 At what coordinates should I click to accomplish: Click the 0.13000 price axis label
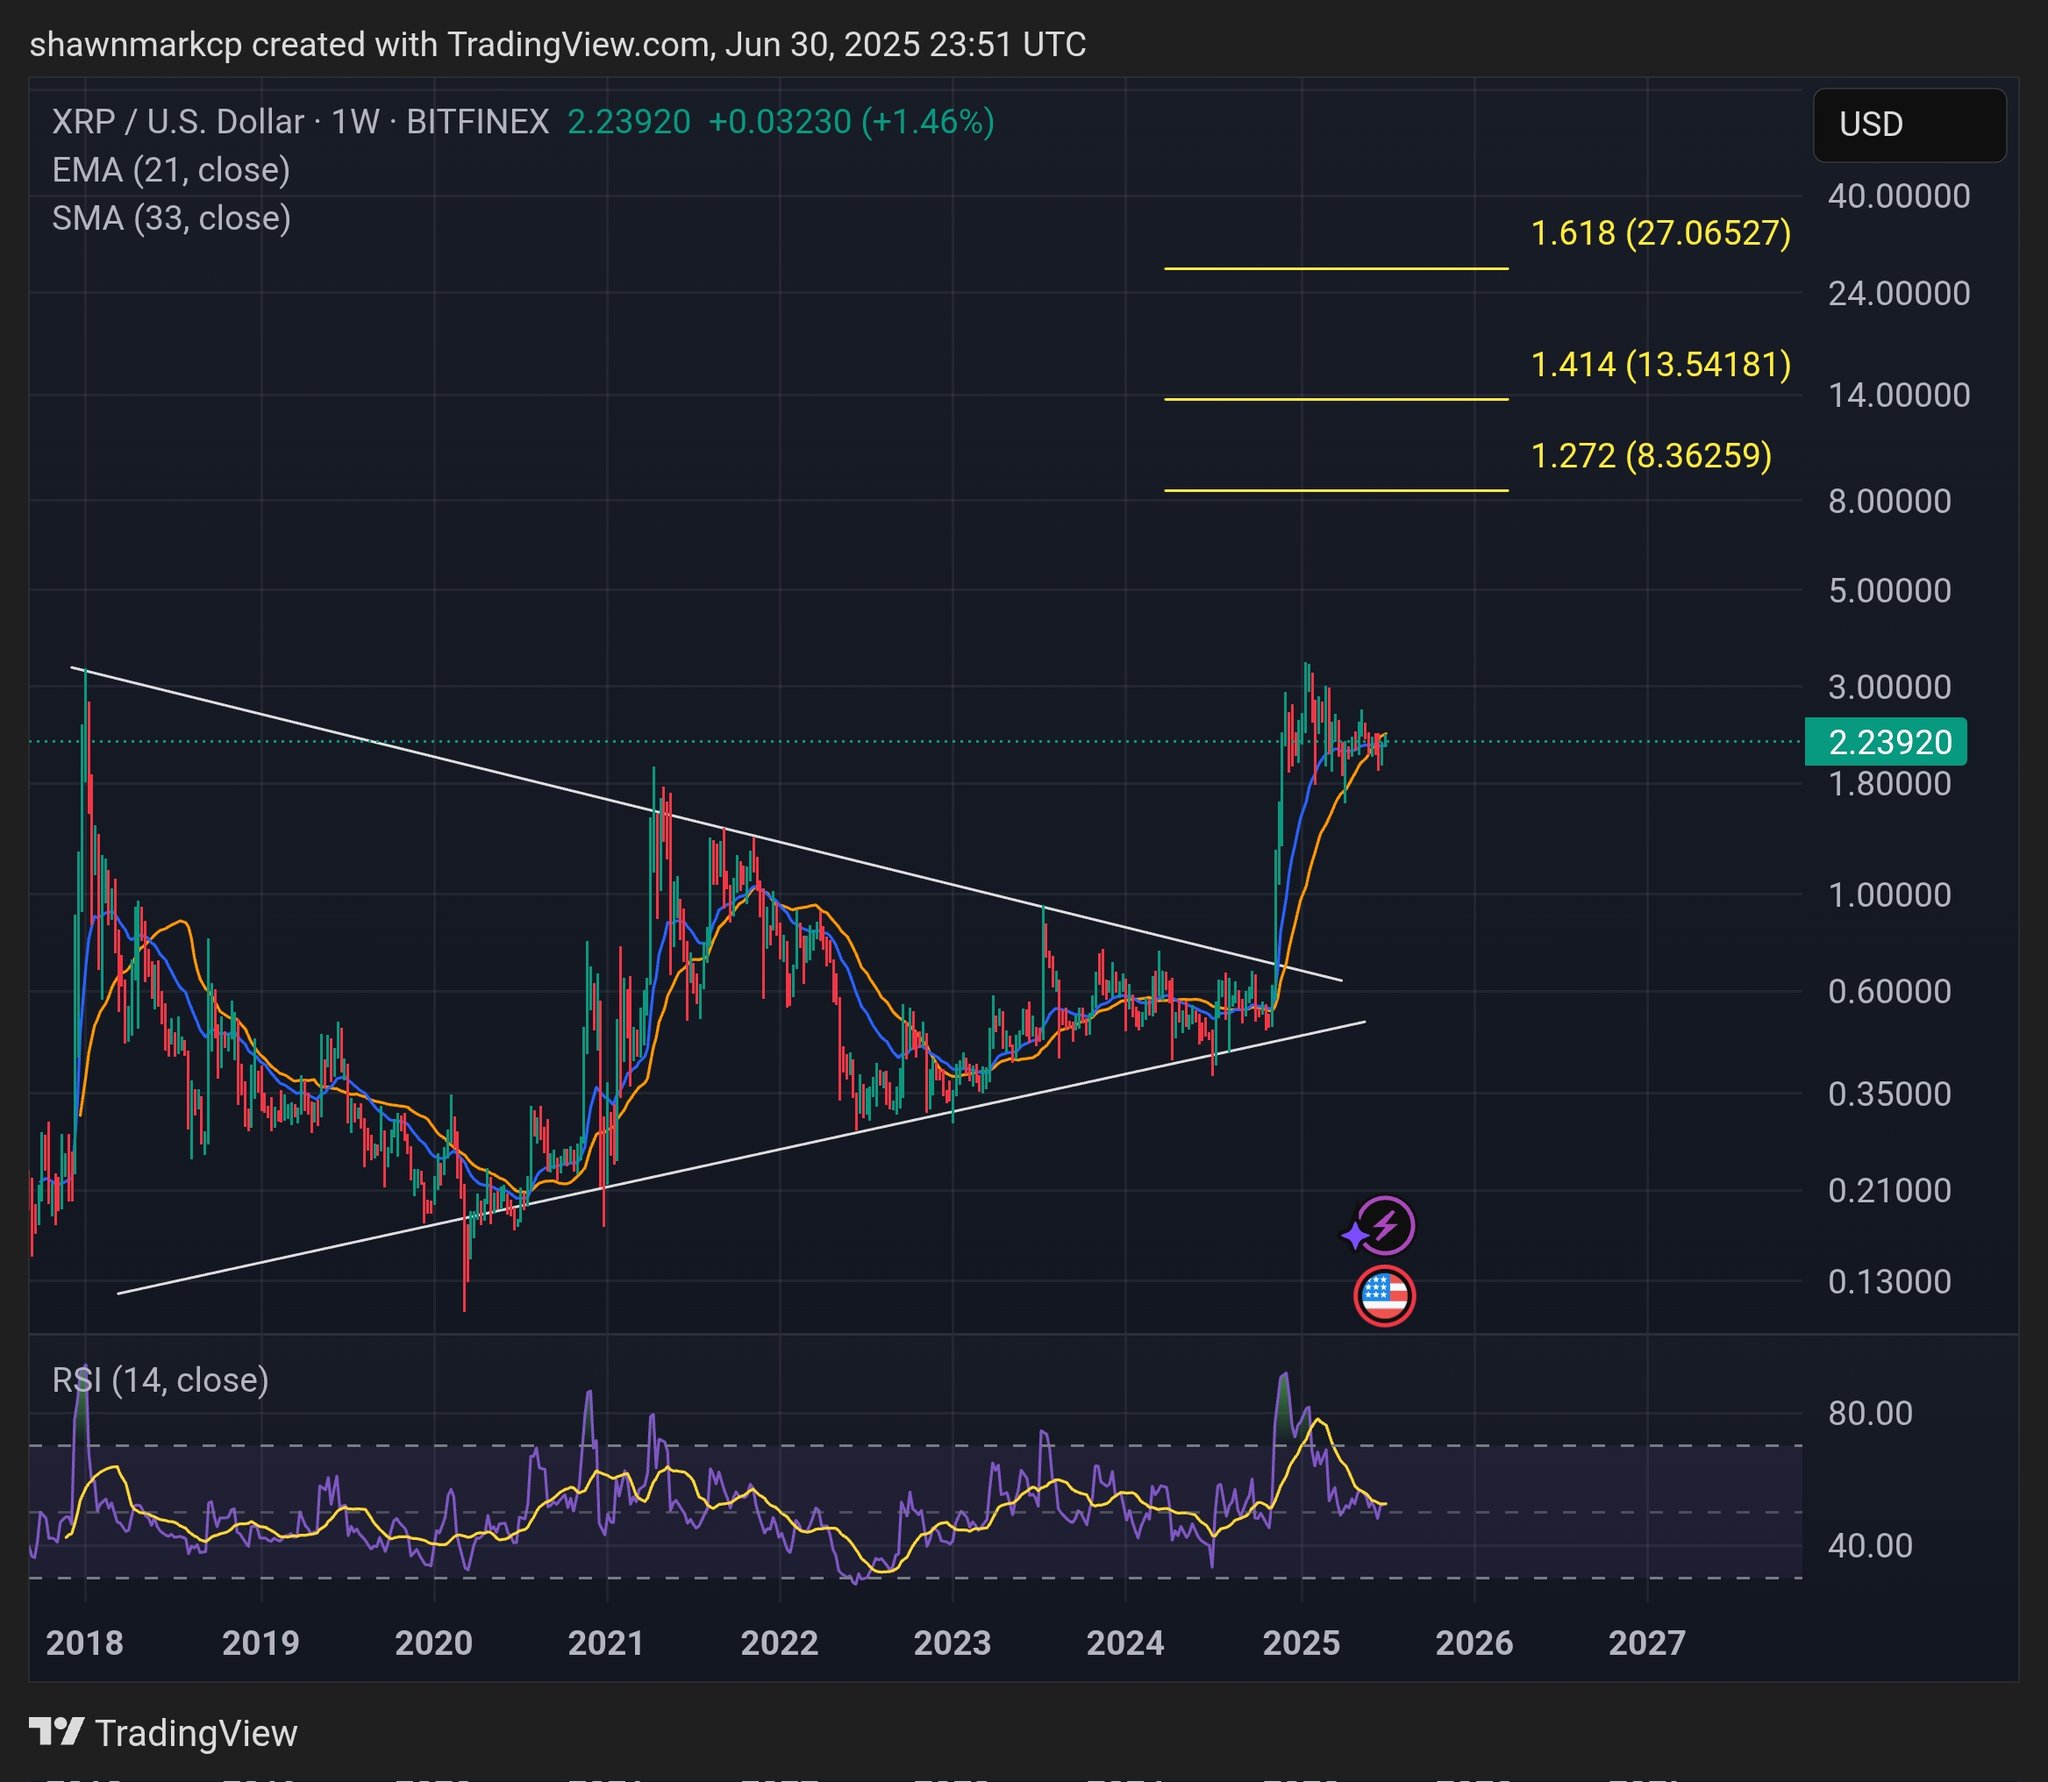point(1890,1282)
